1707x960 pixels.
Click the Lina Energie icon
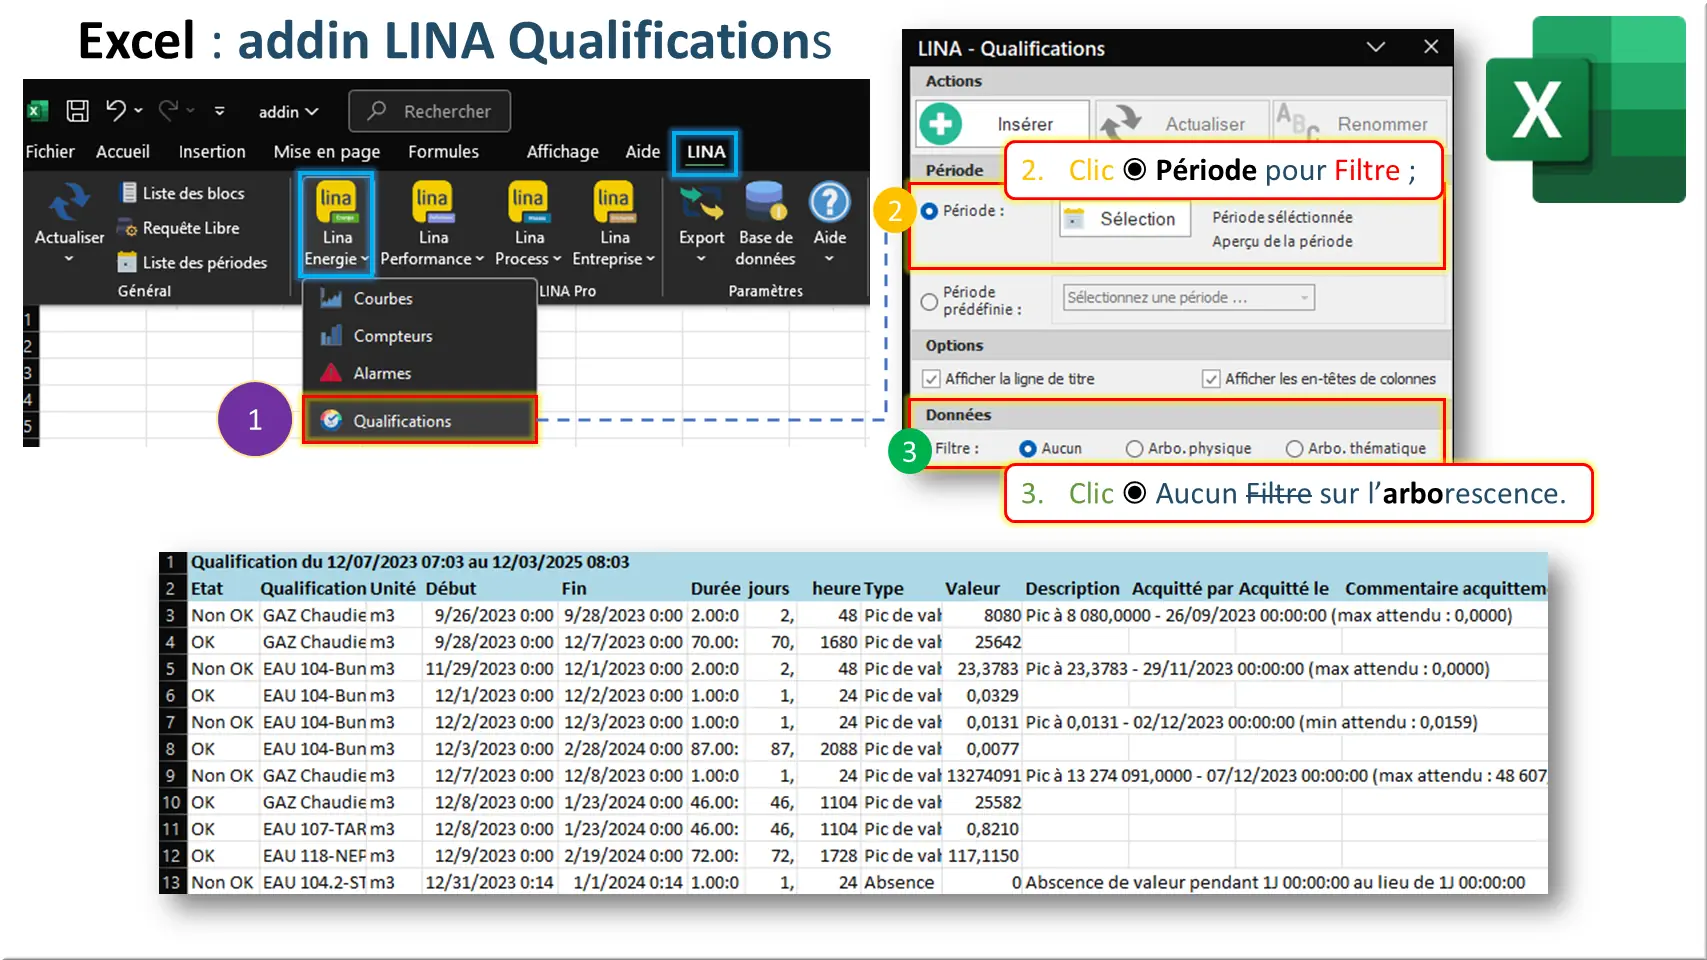pyautogui.click(x=336, y=201)
